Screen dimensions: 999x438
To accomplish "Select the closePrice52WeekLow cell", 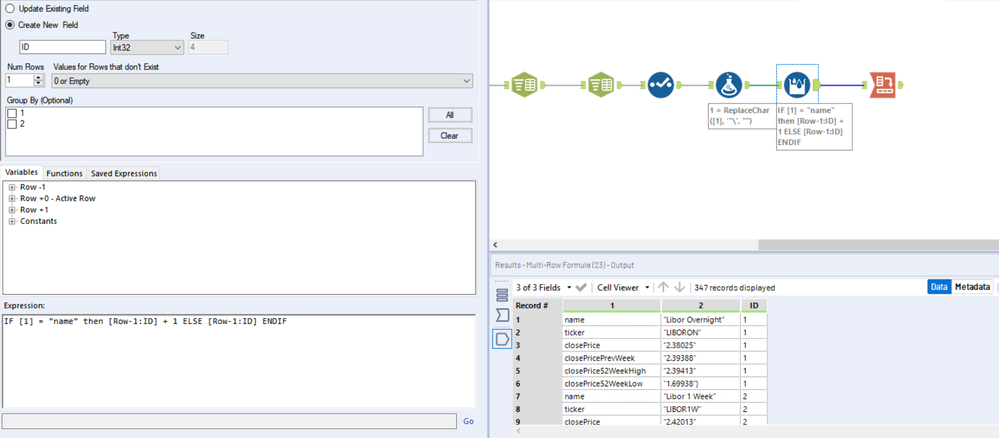I will [x=612, y=383].
